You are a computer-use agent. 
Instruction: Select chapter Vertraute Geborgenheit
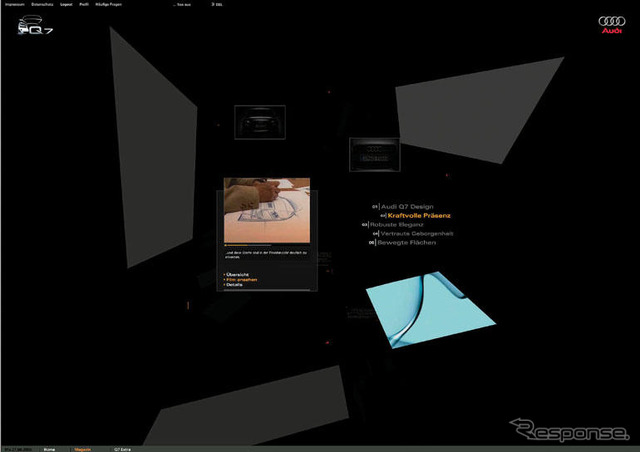point(413,234)
